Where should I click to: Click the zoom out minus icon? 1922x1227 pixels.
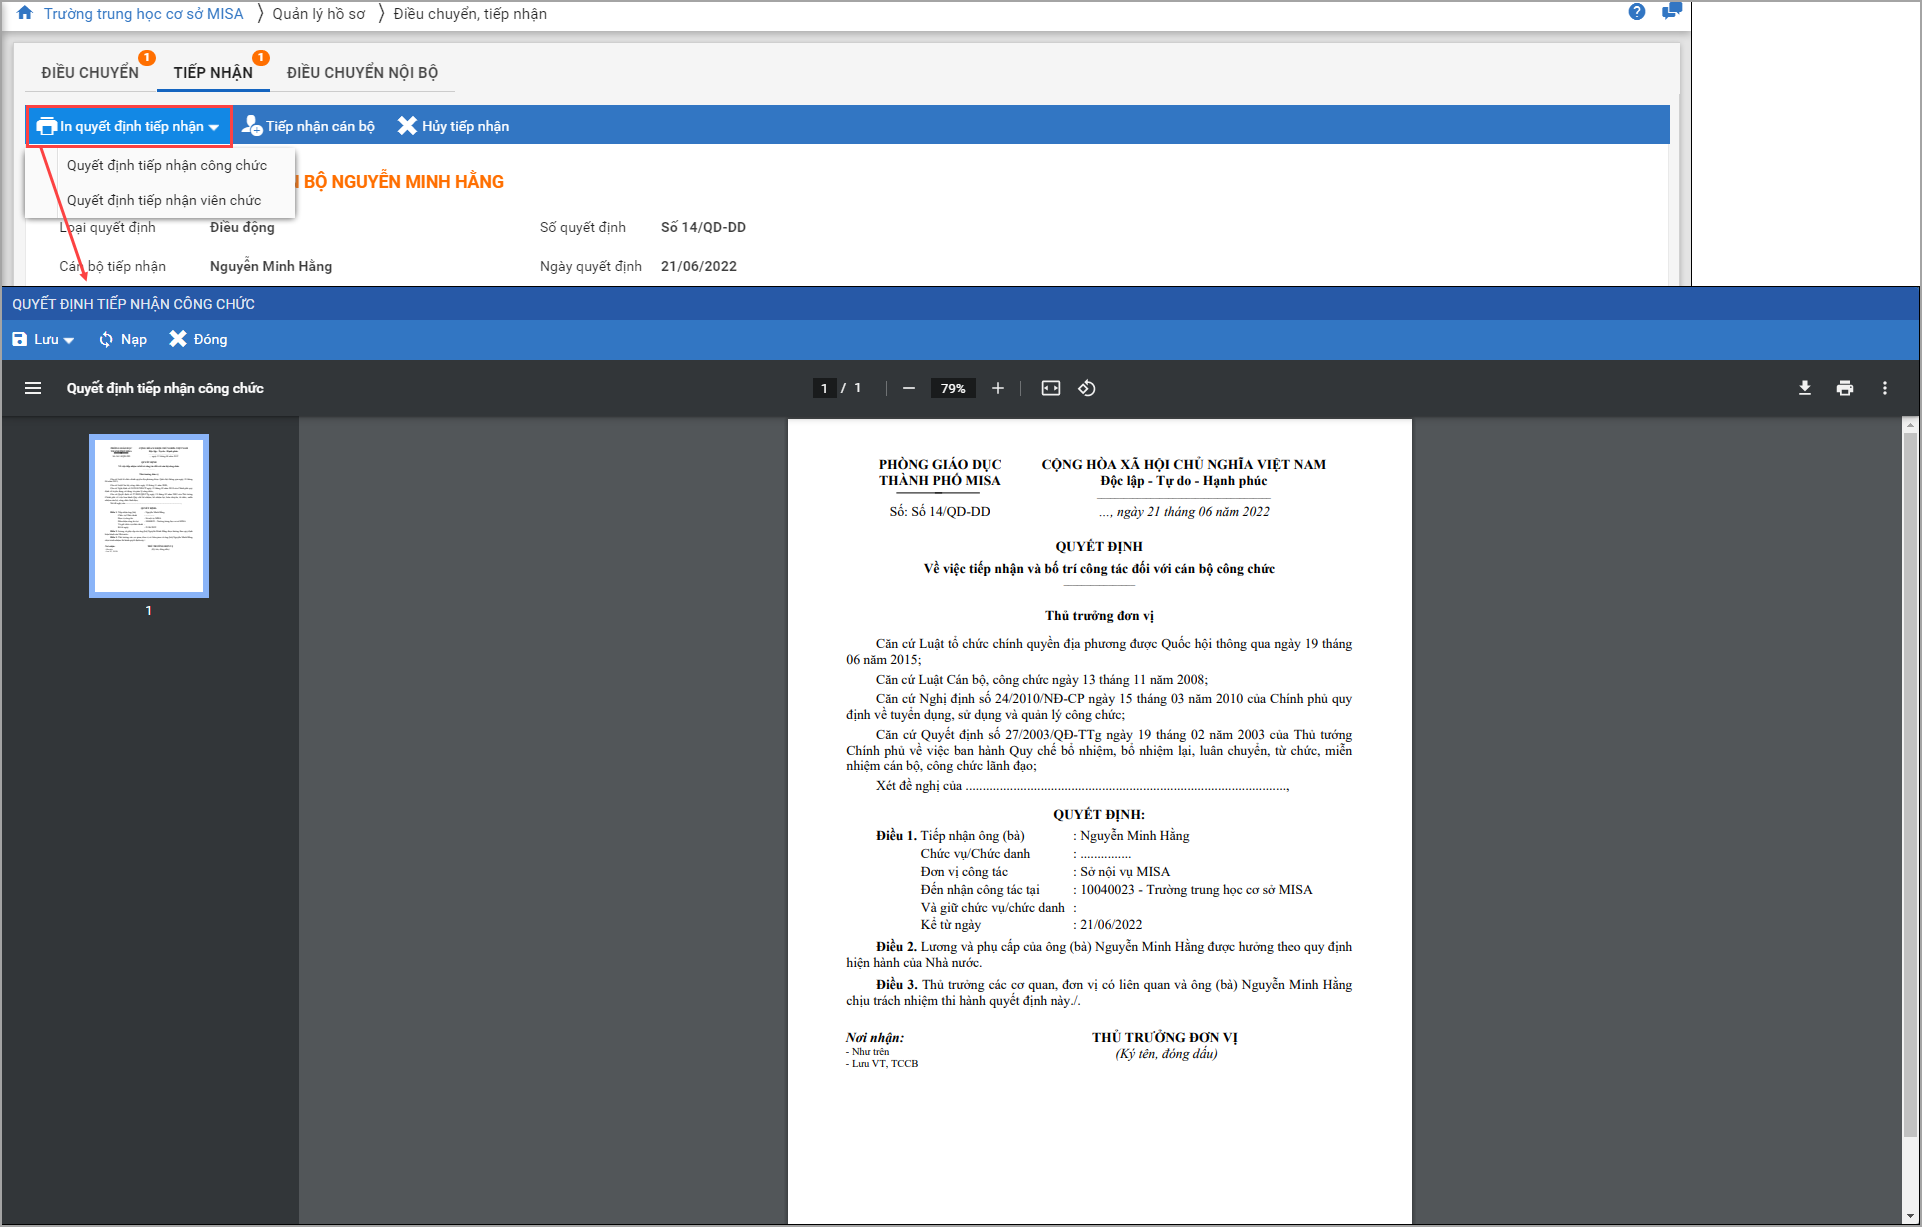(x=908, y=388)
